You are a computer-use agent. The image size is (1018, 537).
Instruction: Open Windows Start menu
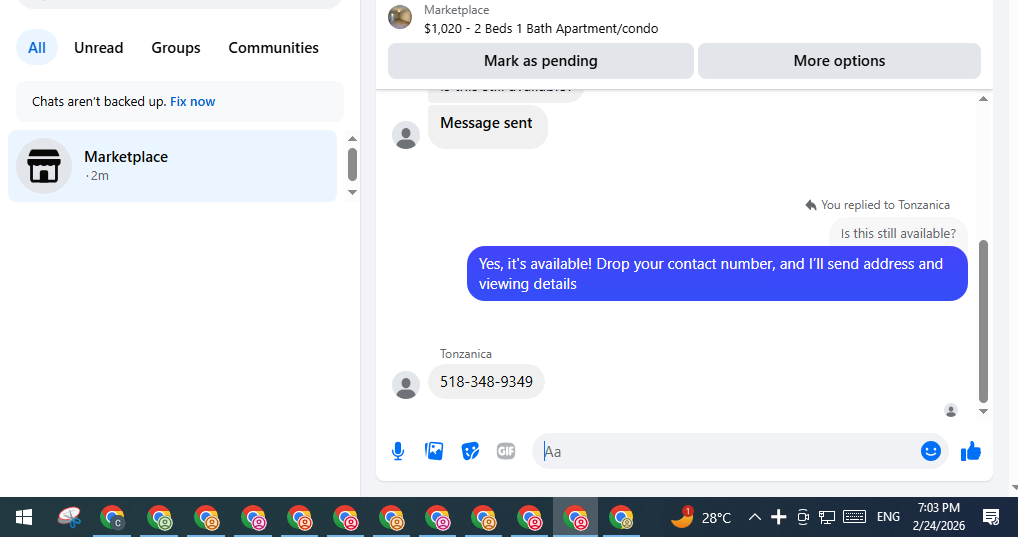click(24, 518)
